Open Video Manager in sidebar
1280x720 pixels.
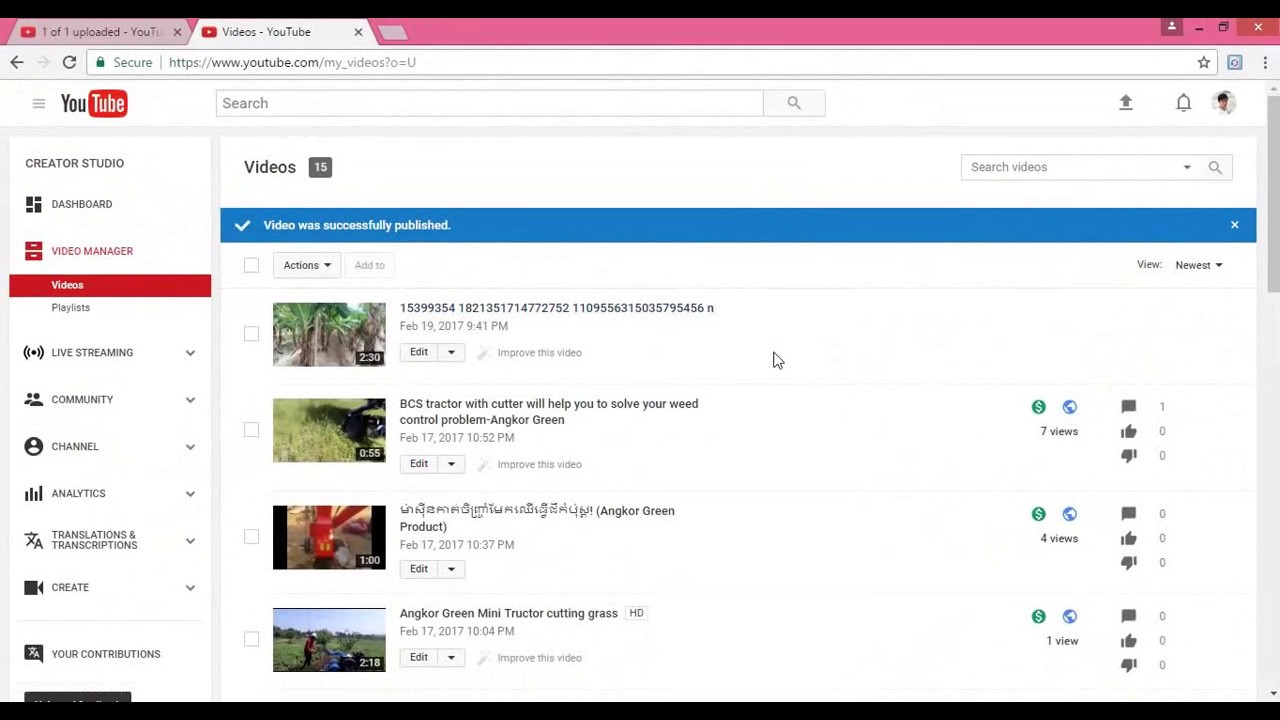click(92, 251)
